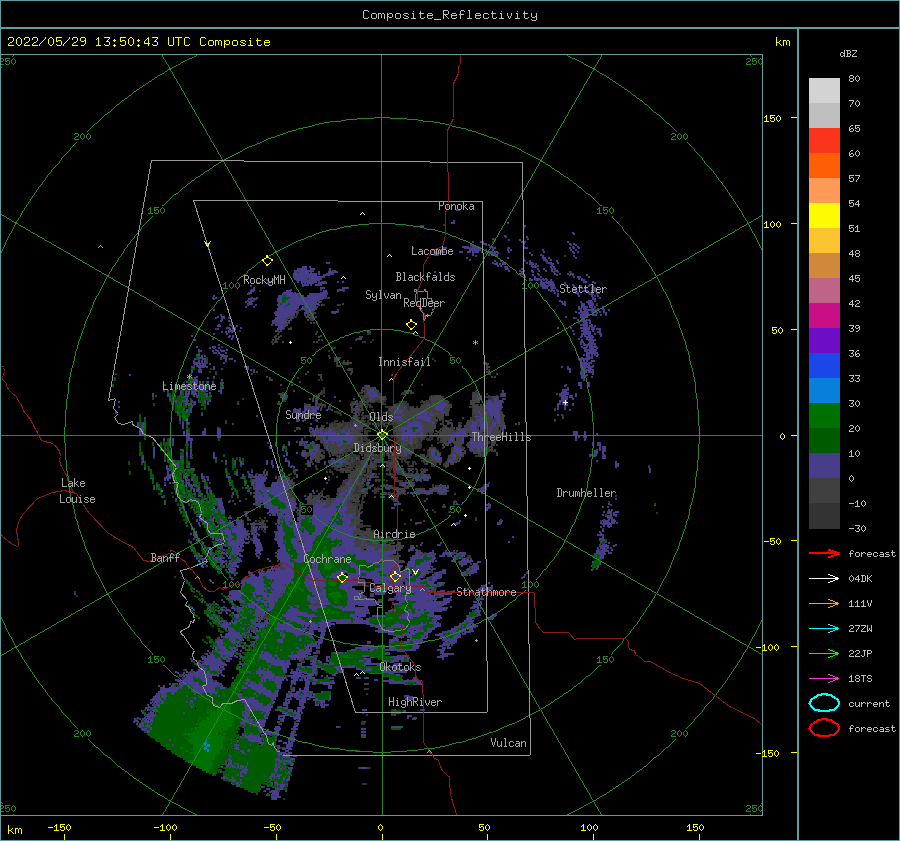
Task: Click the Limestone label
Action: 189,386
